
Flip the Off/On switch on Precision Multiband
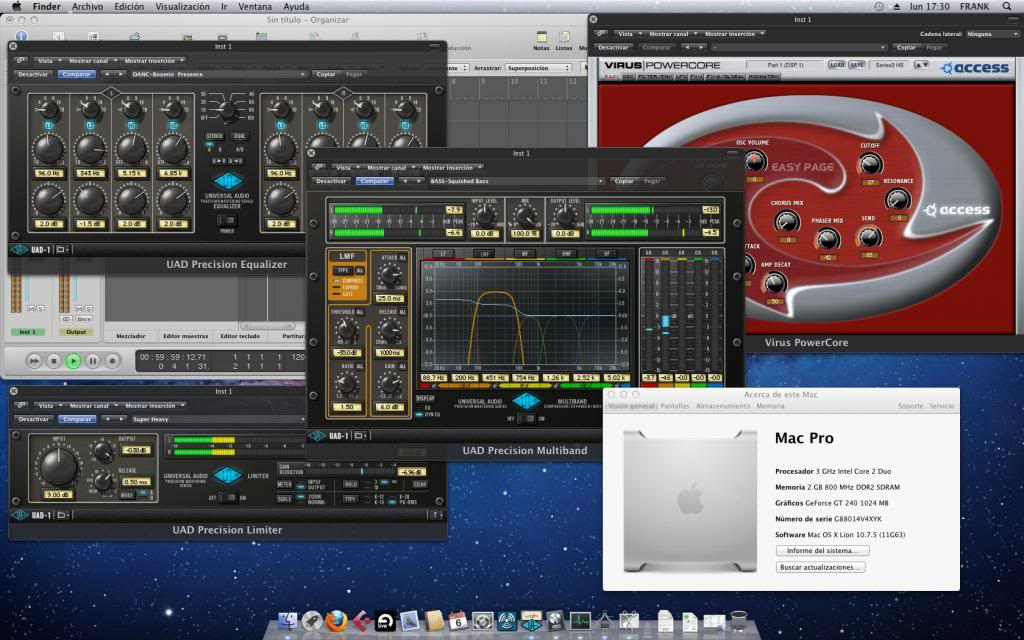point(526,419)
